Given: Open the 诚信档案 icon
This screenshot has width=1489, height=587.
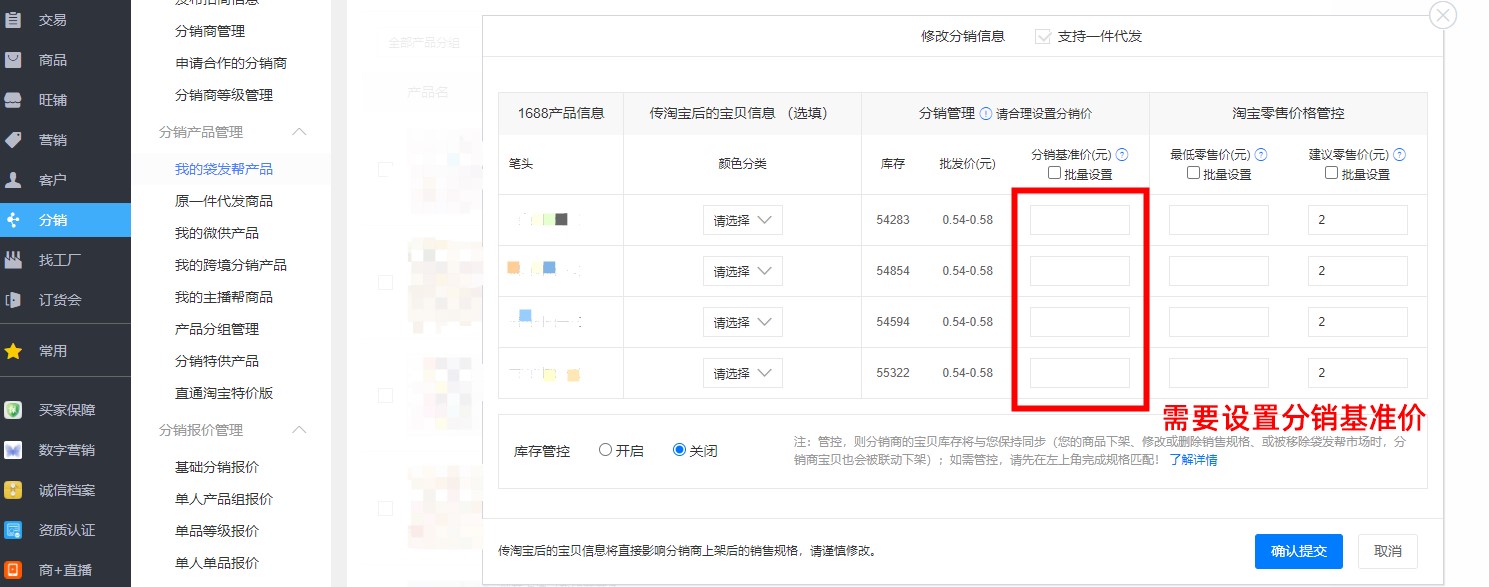Looking at the screenshot, I should [x=13, y=490].
